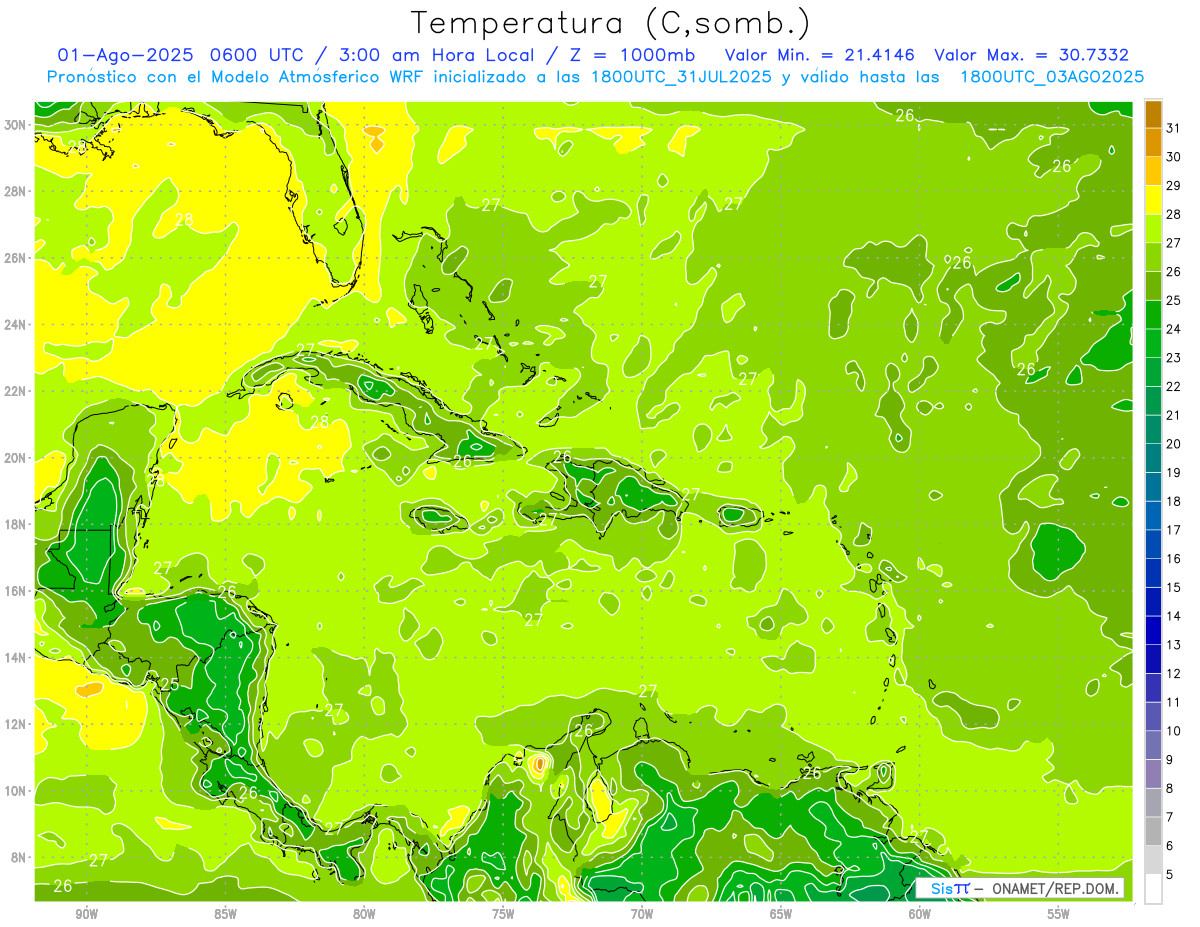
Task: Click the 30N latitude axis label
Action: pyautogui.click(x=16, y=125)
